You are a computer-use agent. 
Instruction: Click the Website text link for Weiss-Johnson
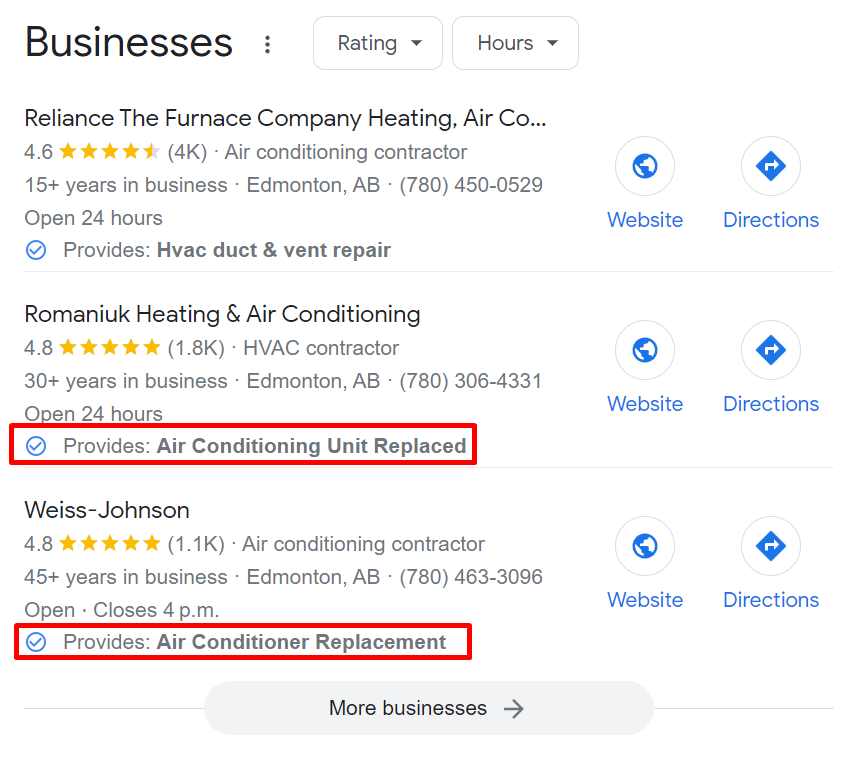(645, 600)
